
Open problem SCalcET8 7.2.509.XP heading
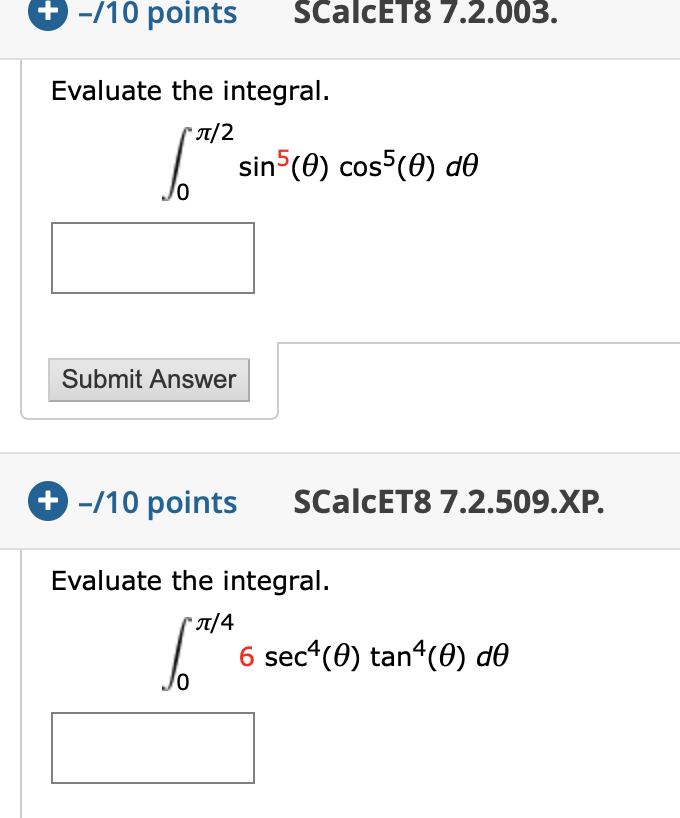tap(448, 502)
